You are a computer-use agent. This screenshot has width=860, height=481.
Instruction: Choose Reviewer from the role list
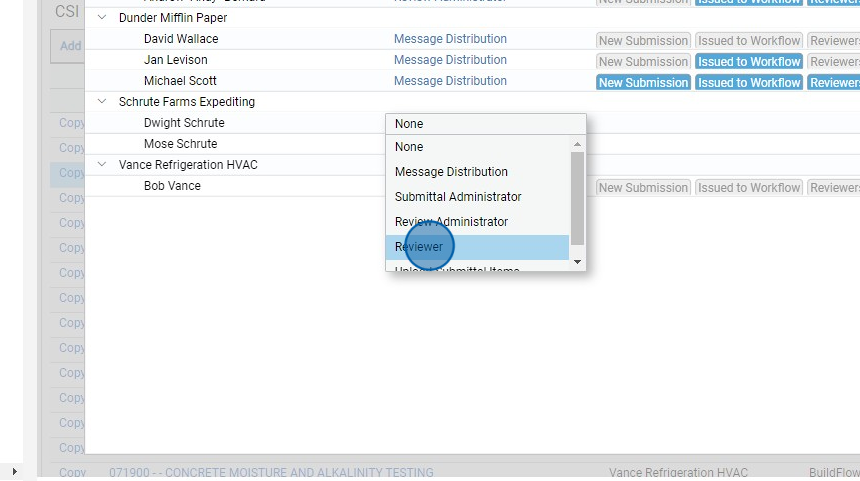point(477,247)
